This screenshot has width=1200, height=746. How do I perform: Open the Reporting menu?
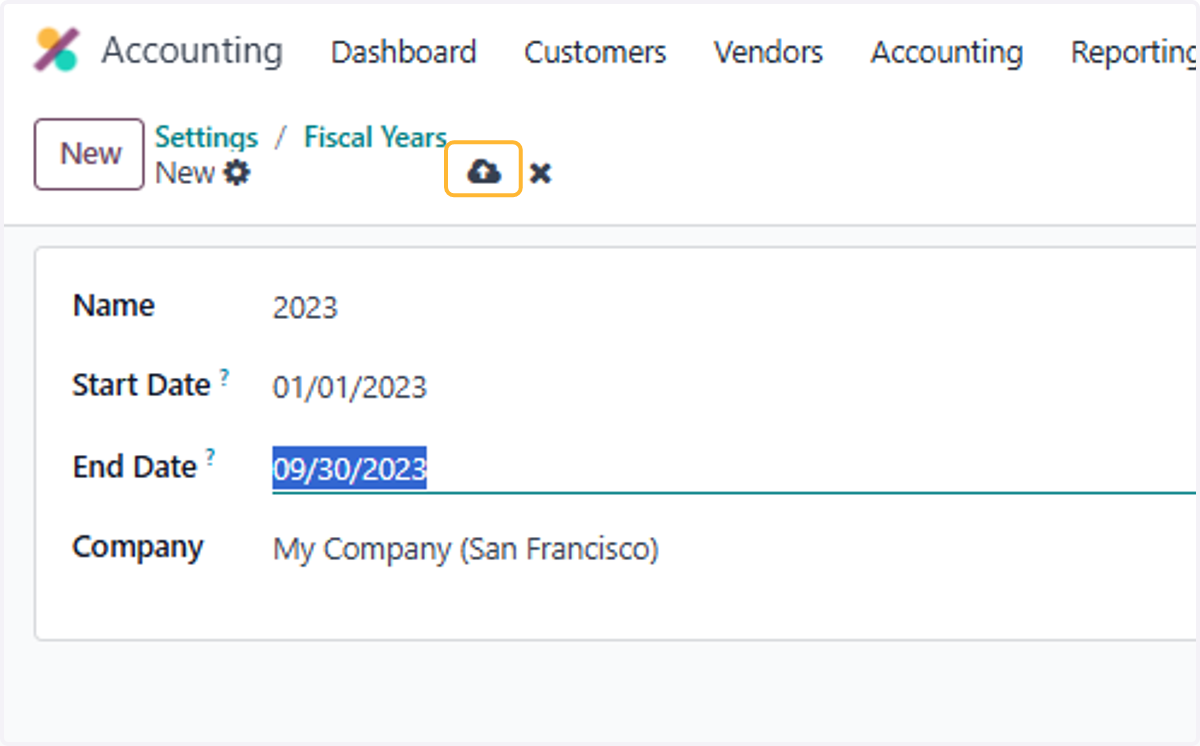pos(1134,52)
